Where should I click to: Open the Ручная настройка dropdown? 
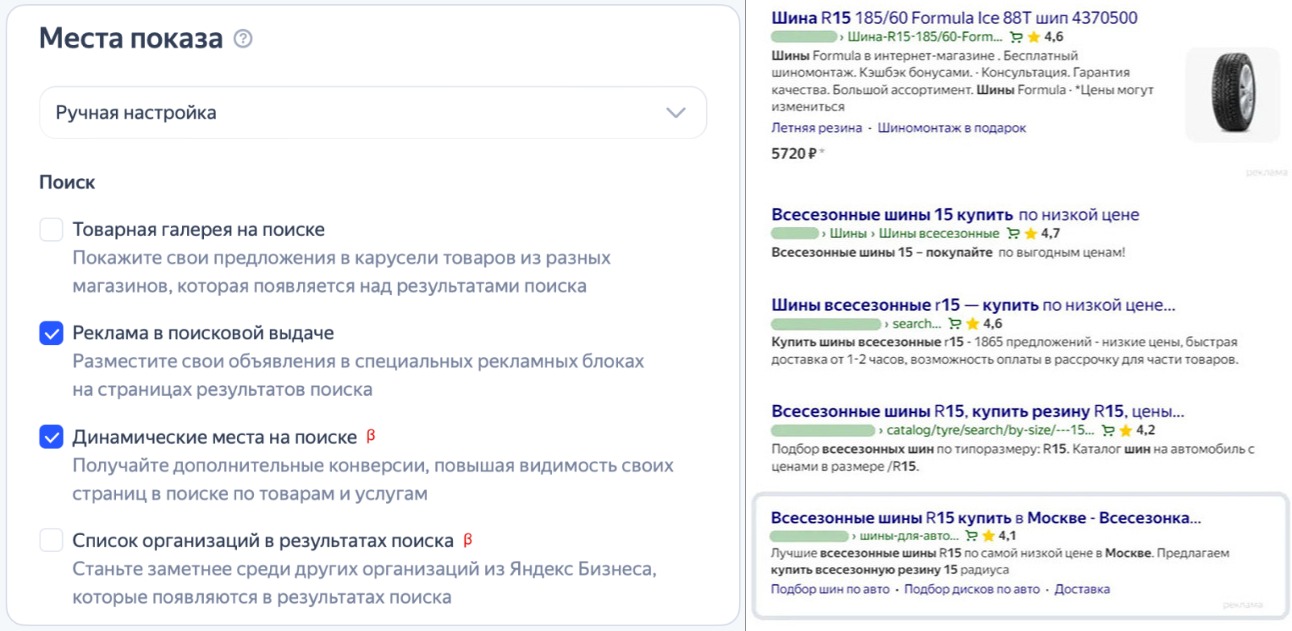point(372,112)
